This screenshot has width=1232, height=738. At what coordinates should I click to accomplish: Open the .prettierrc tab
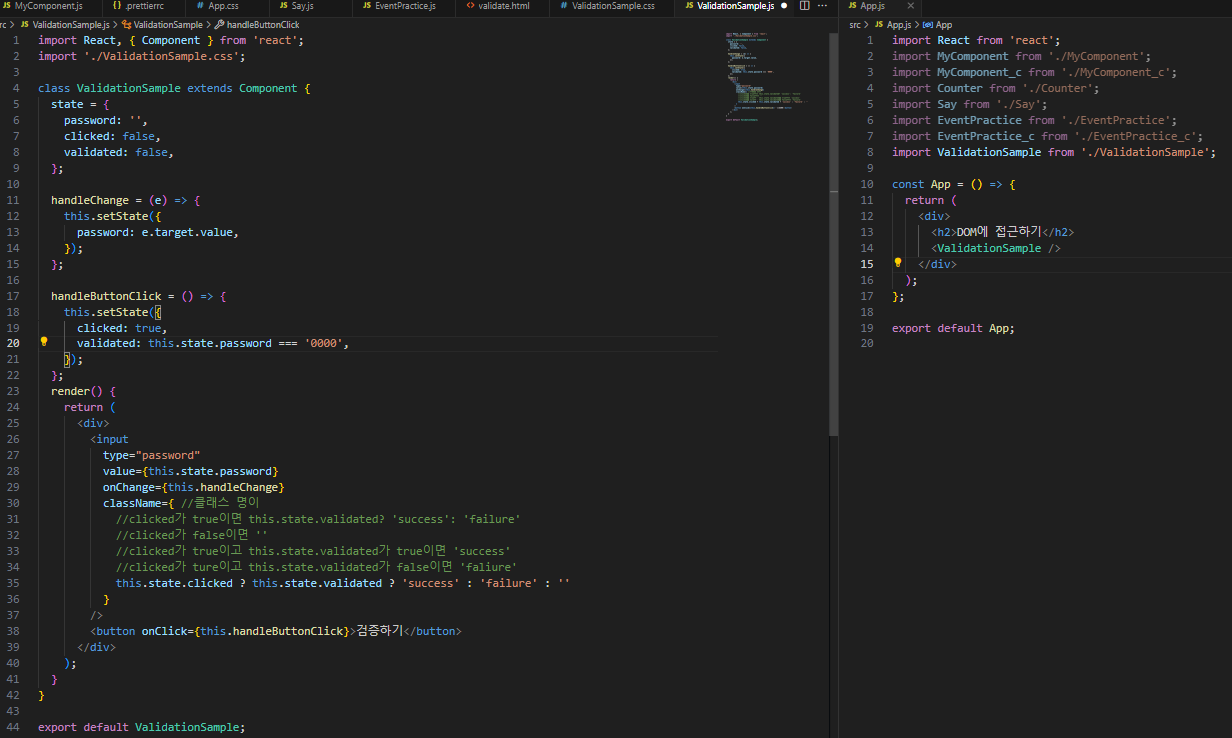pos(143,6)
